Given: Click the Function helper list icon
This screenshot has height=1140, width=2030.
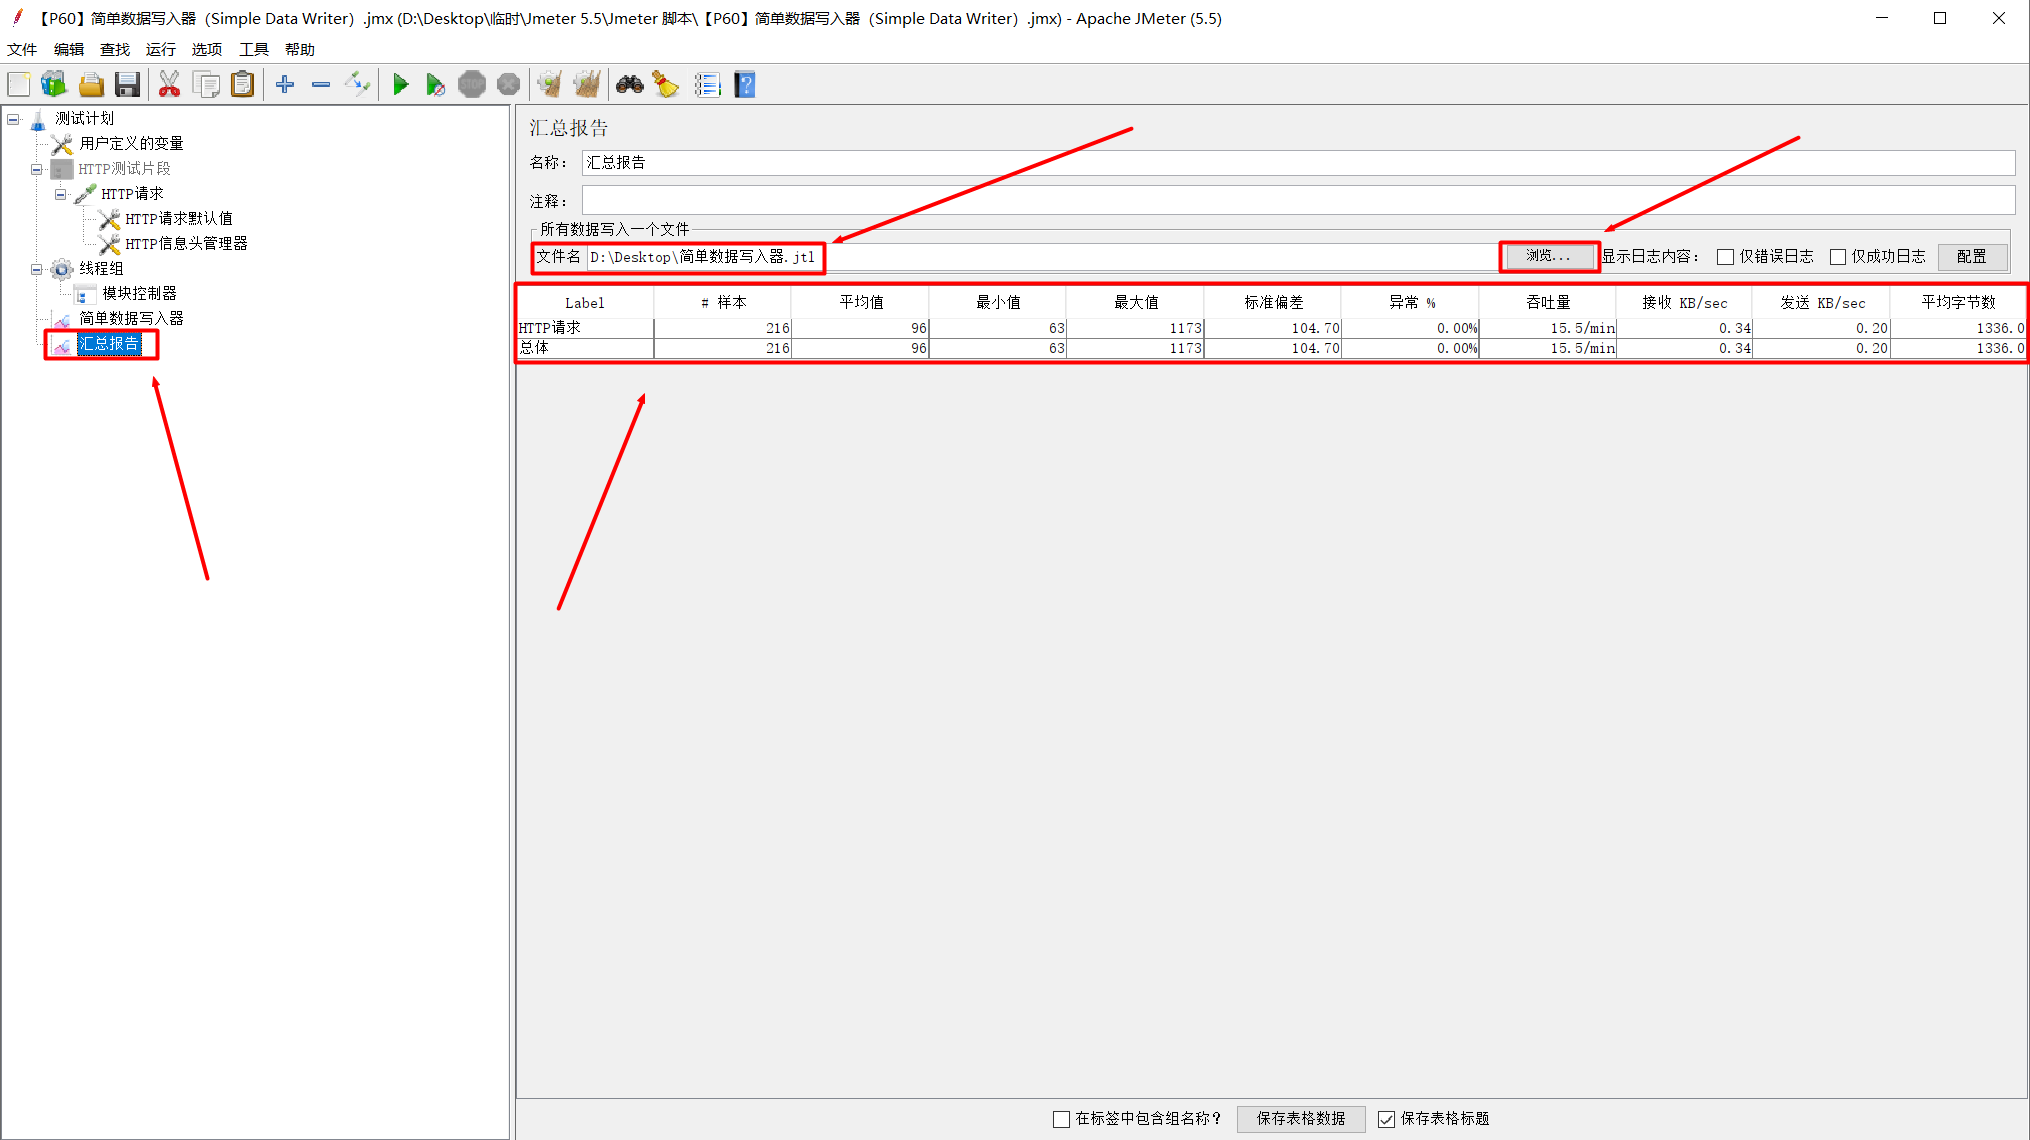Looking at the screenshot, I should pos(707,85).
